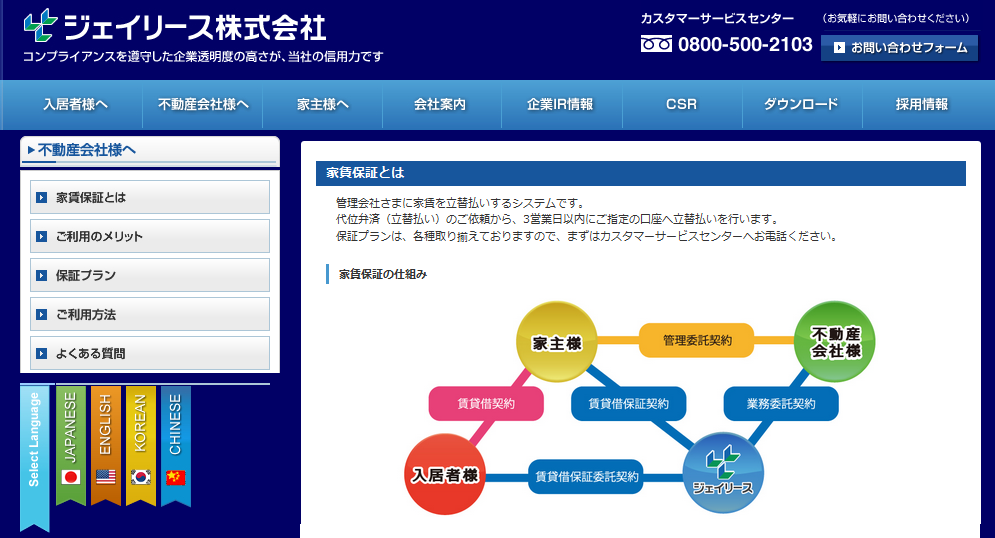The height and width of the screenshot is (538, 995).
Task: Click the free-dial phone icon
Action: [656, 44]
